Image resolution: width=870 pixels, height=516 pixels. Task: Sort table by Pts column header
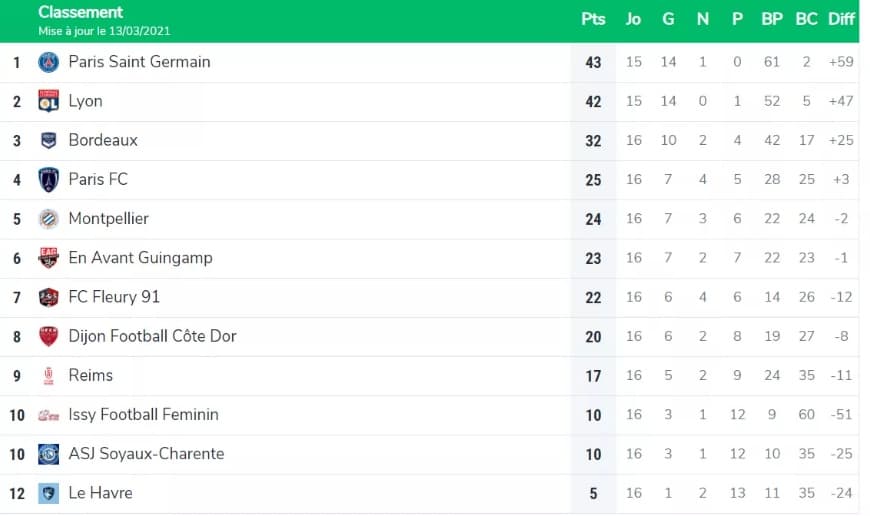pos(593,19)
